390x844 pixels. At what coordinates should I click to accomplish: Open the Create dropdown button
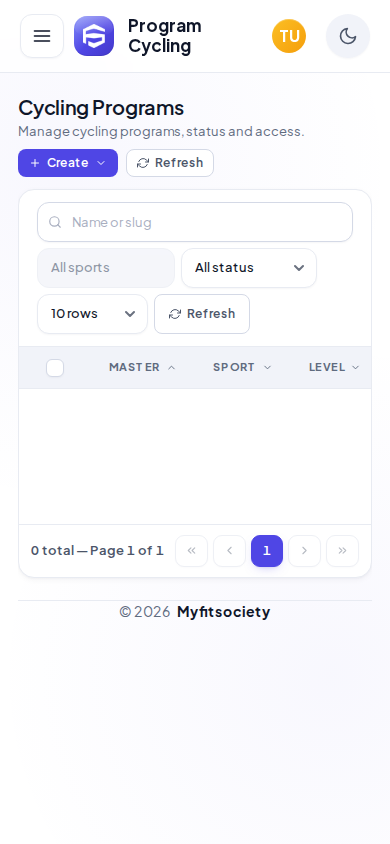[68, 163]
